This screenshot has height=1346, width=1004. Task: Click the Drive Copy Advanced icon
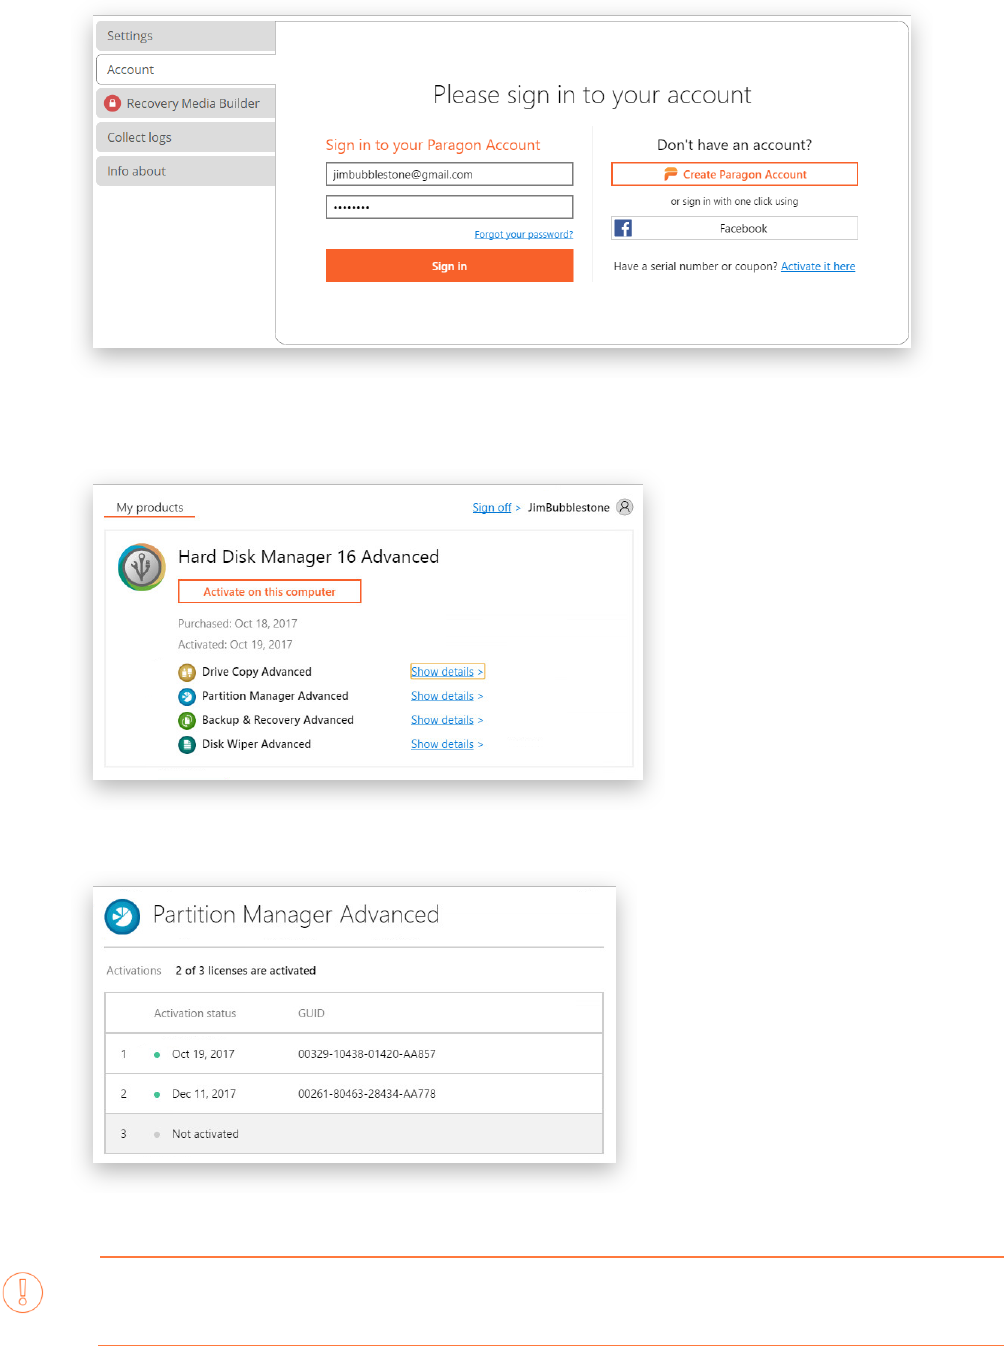pyautogui.click(x=187, y=672)
